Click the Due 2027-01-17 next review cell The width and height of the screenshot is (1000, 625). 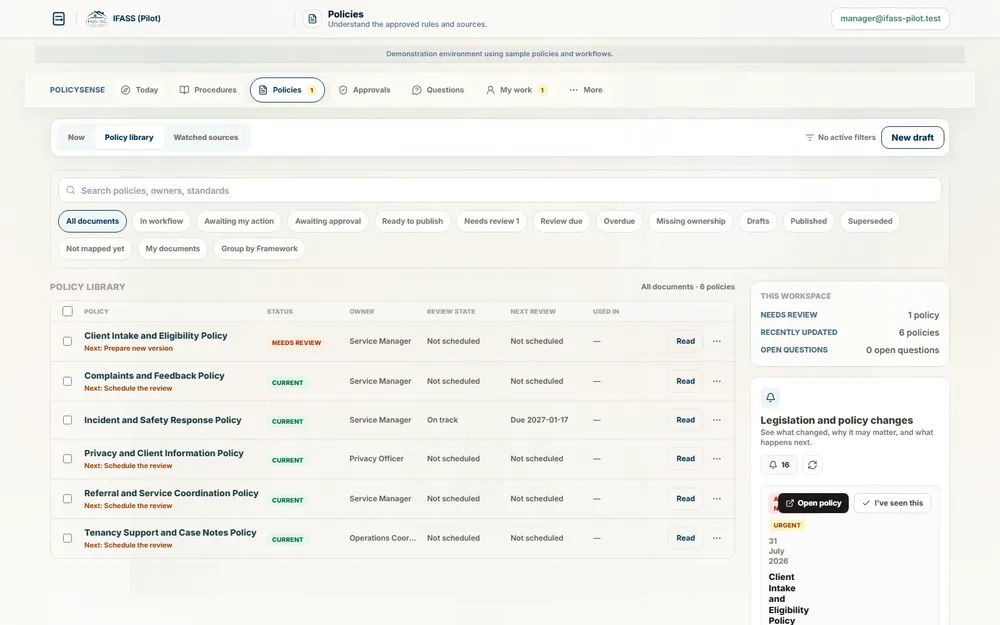point(539,420)
